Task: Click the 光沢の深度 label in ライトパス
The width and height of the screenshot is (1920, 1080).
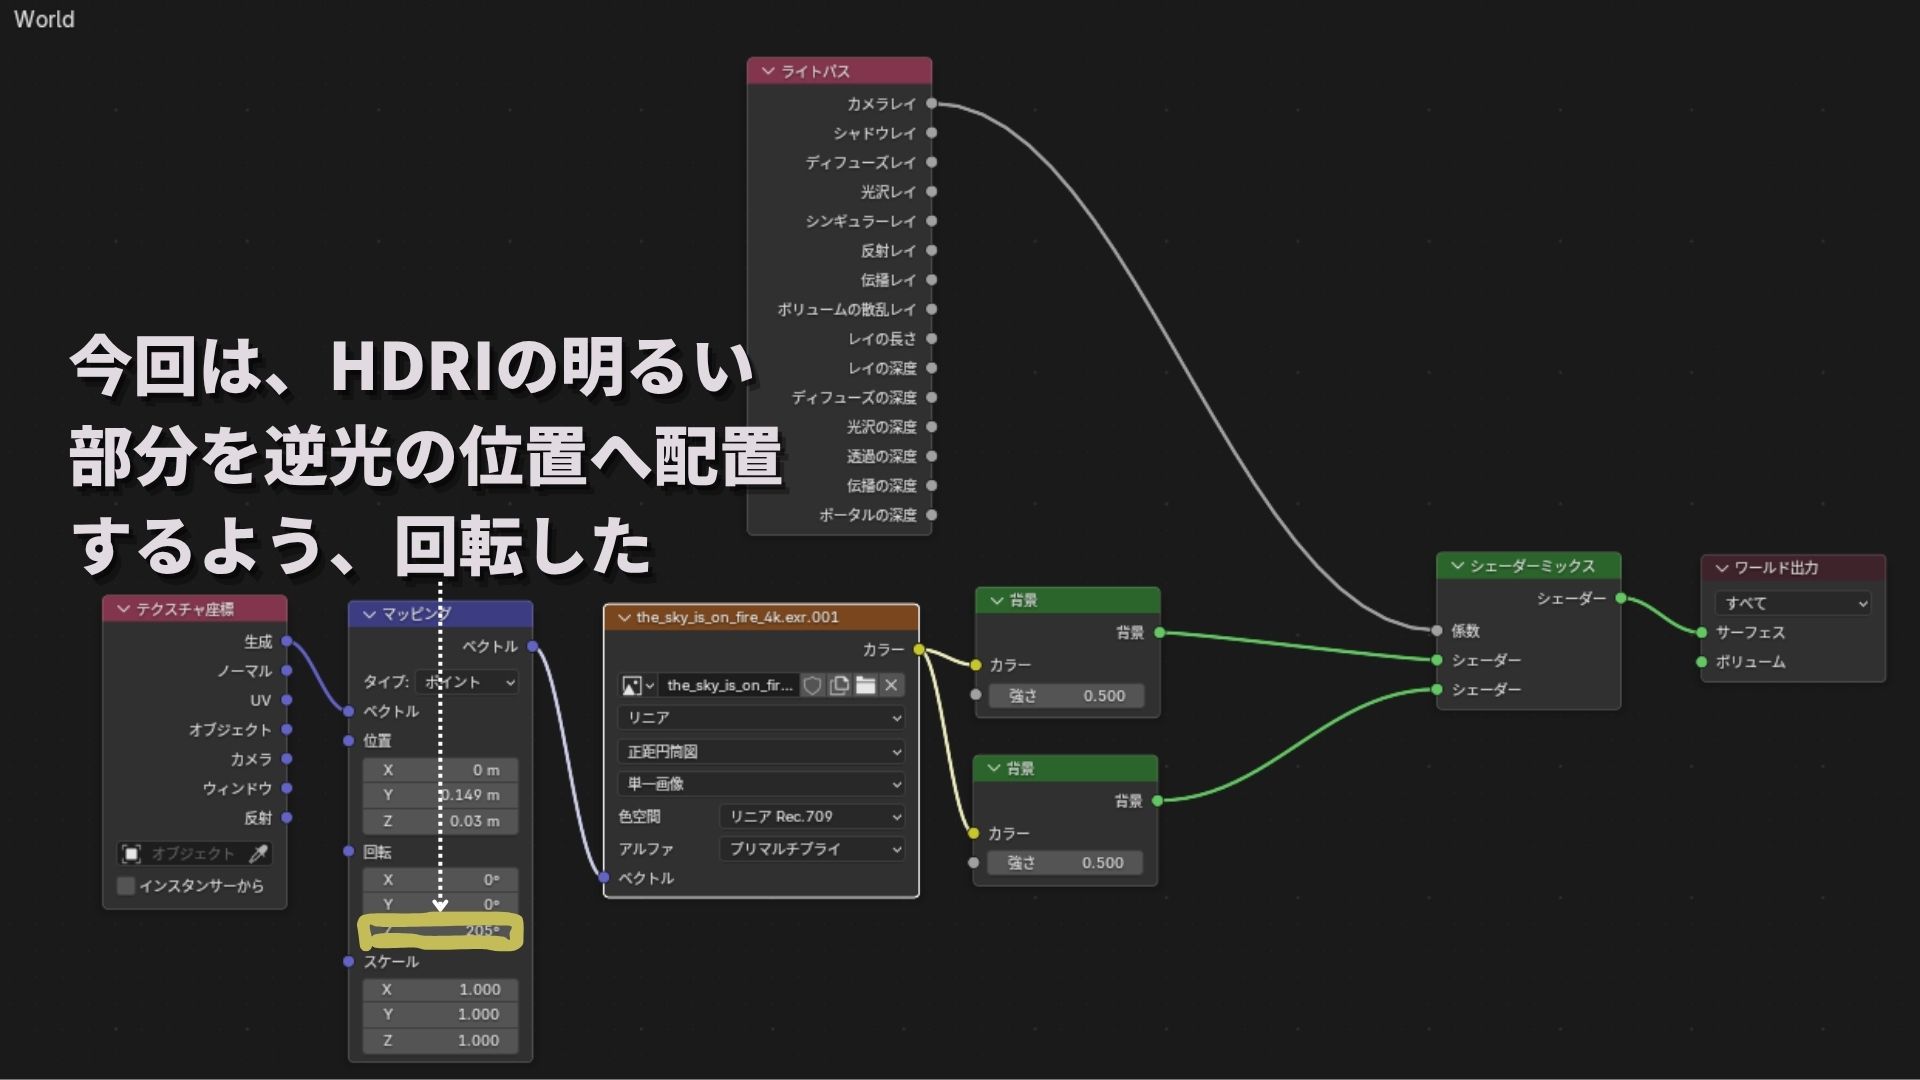Action: 881,427
